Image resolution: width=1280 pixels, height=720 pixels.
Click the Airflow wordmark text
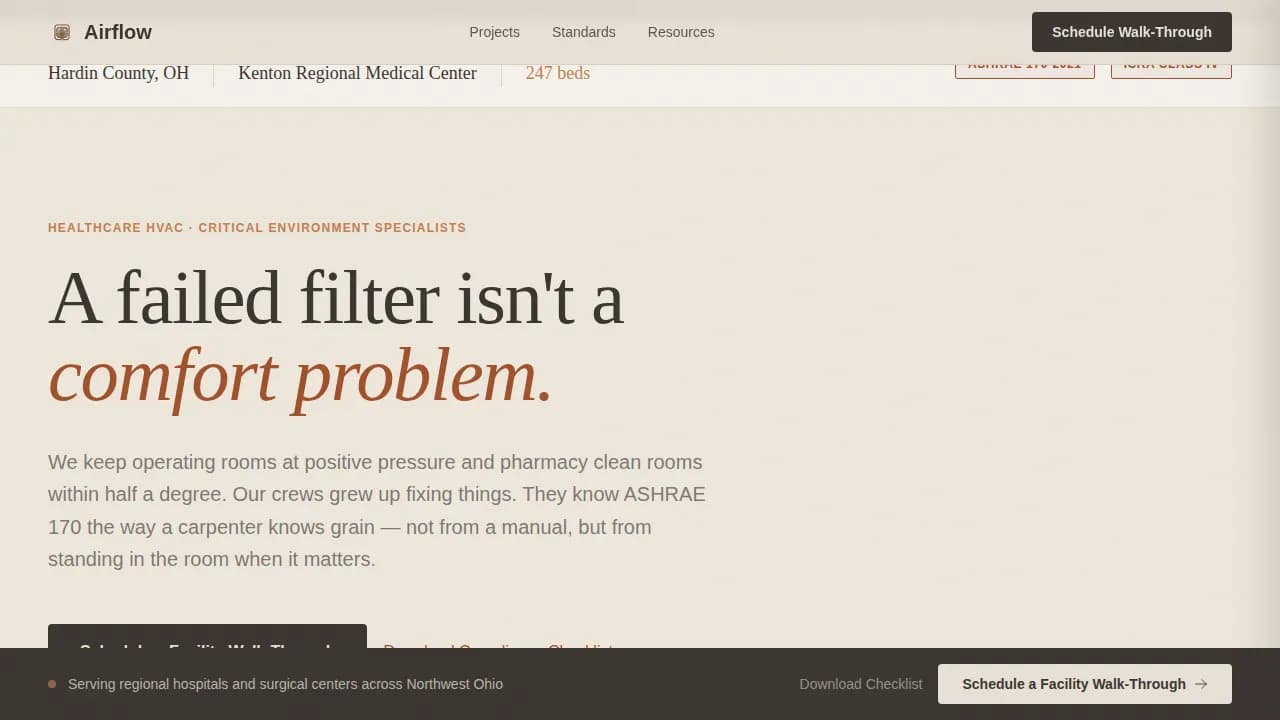118,31
